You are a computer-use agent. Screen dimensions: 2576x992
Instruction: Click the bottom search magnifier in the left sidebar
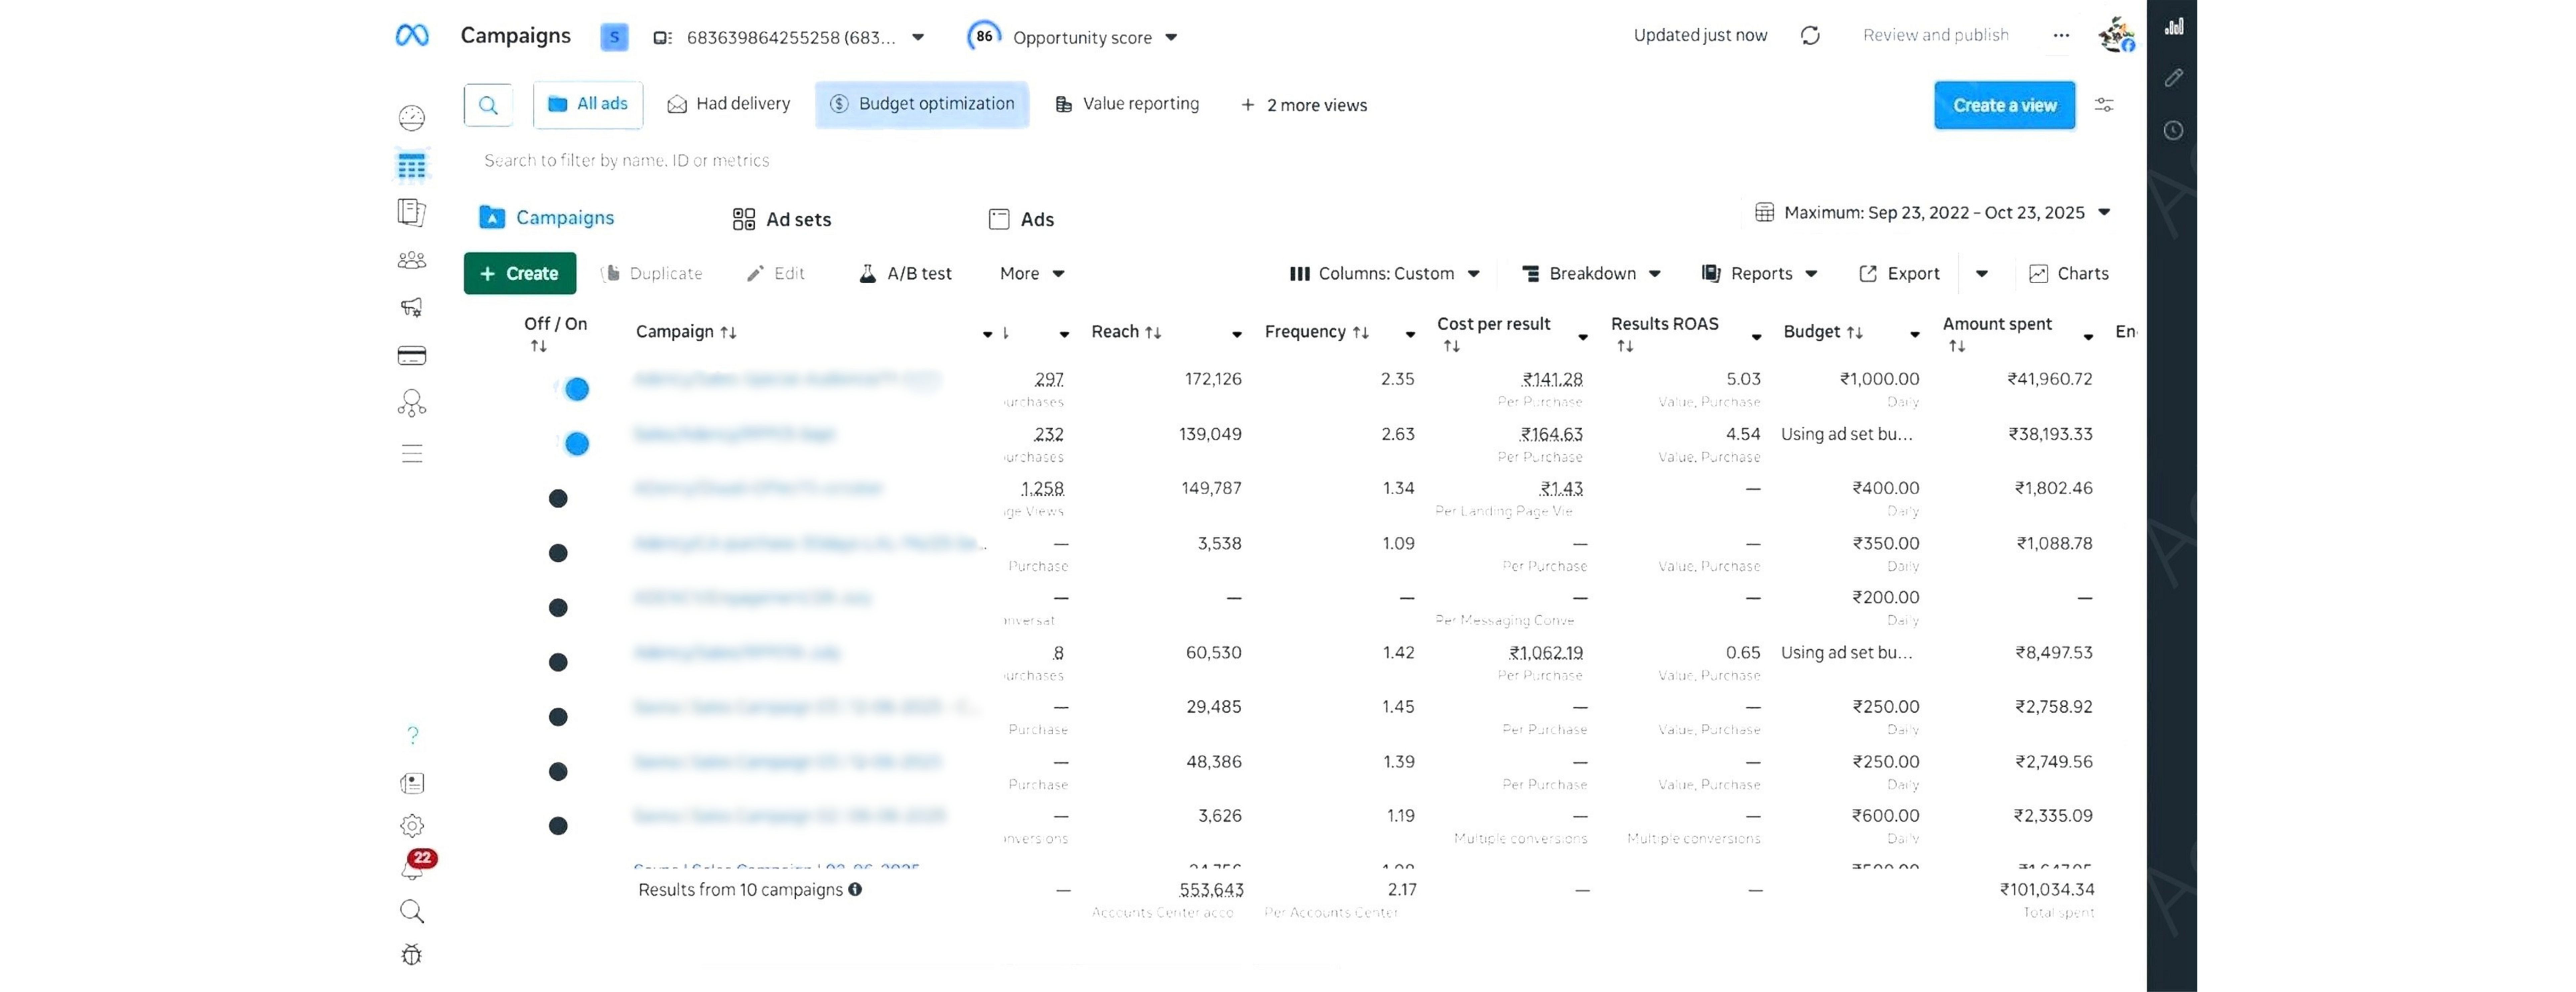click(x=412, y=912)
